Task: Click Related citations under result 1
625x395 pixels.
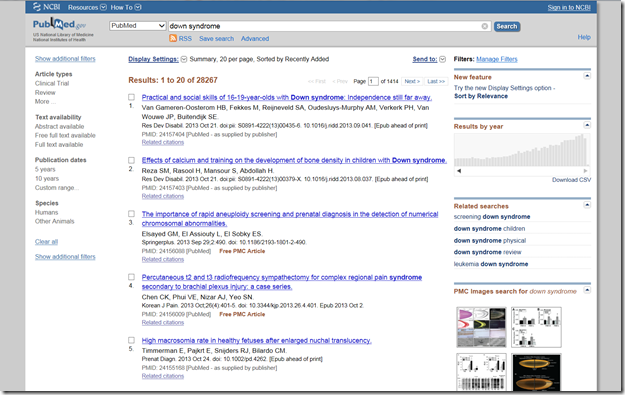Action: 163,142
